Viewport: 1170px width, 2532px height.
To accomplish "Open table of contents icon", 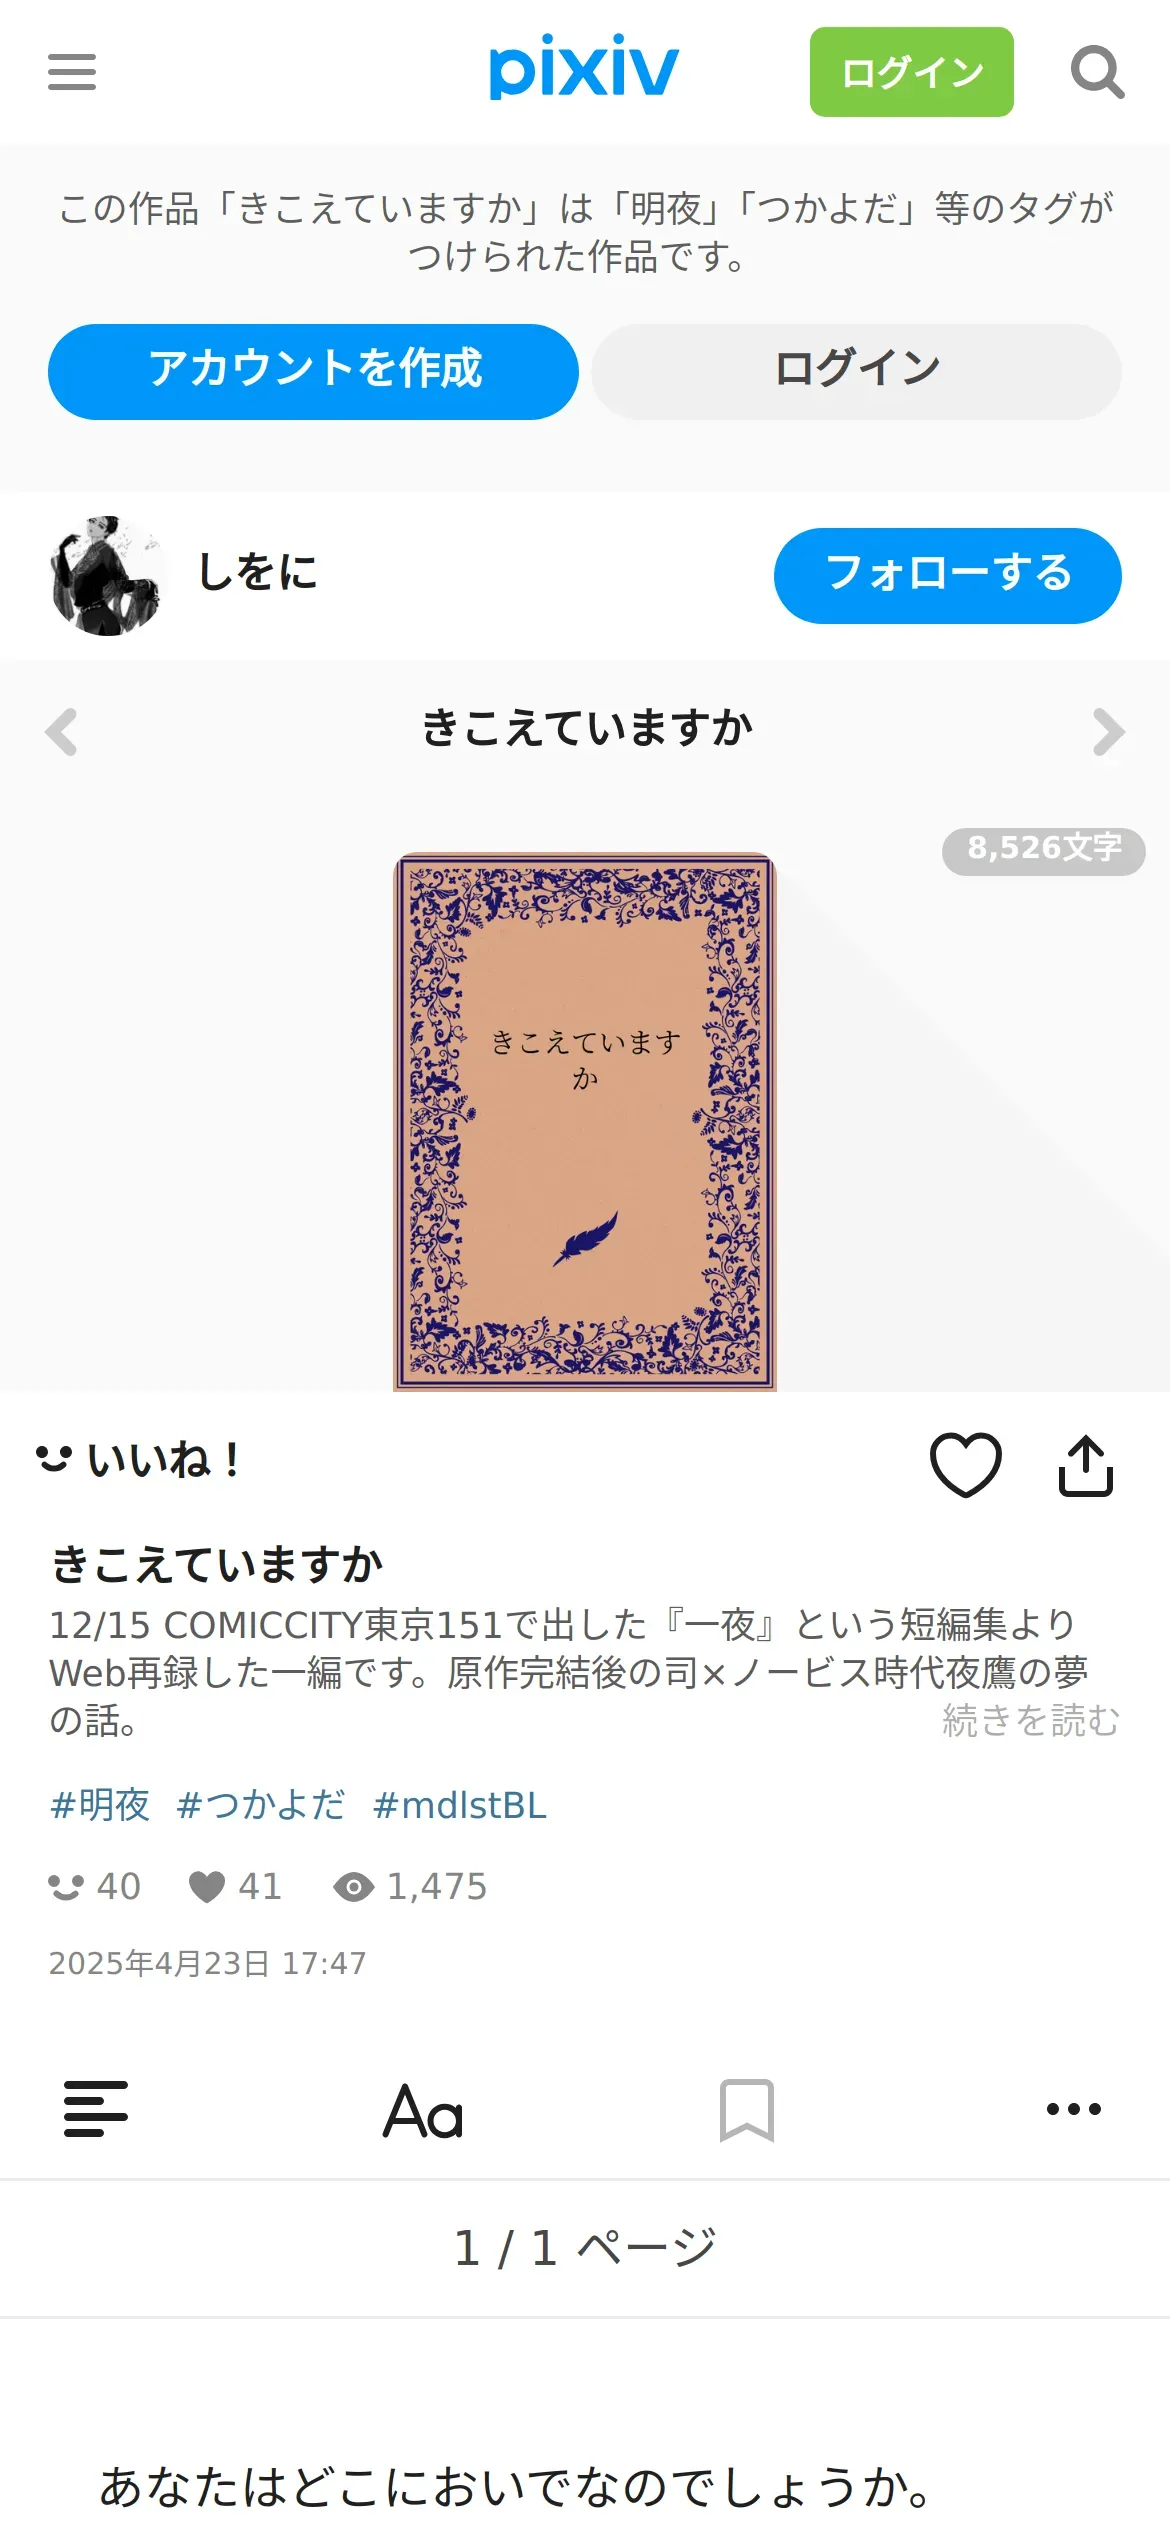I will [x=96, y=2108].
